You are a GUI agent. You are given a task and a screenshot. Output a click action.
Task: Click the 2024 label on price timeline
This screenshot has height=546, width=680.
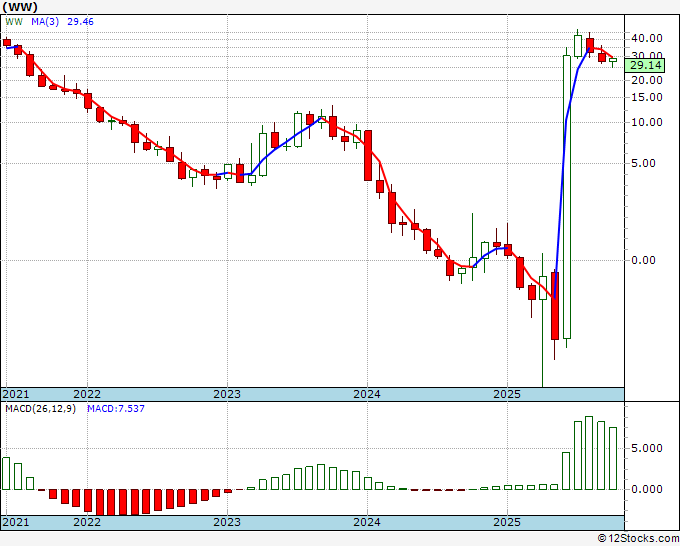pyautogui.click(x=367, y=394)
